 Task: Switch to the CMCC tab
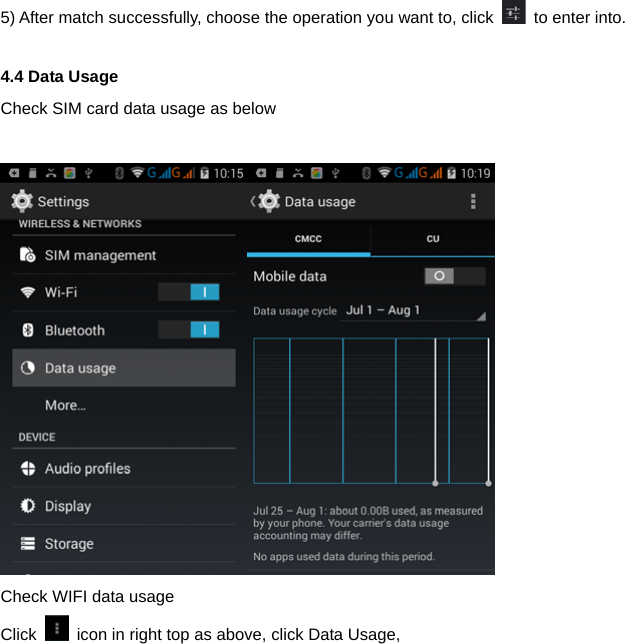coord(308,239)
